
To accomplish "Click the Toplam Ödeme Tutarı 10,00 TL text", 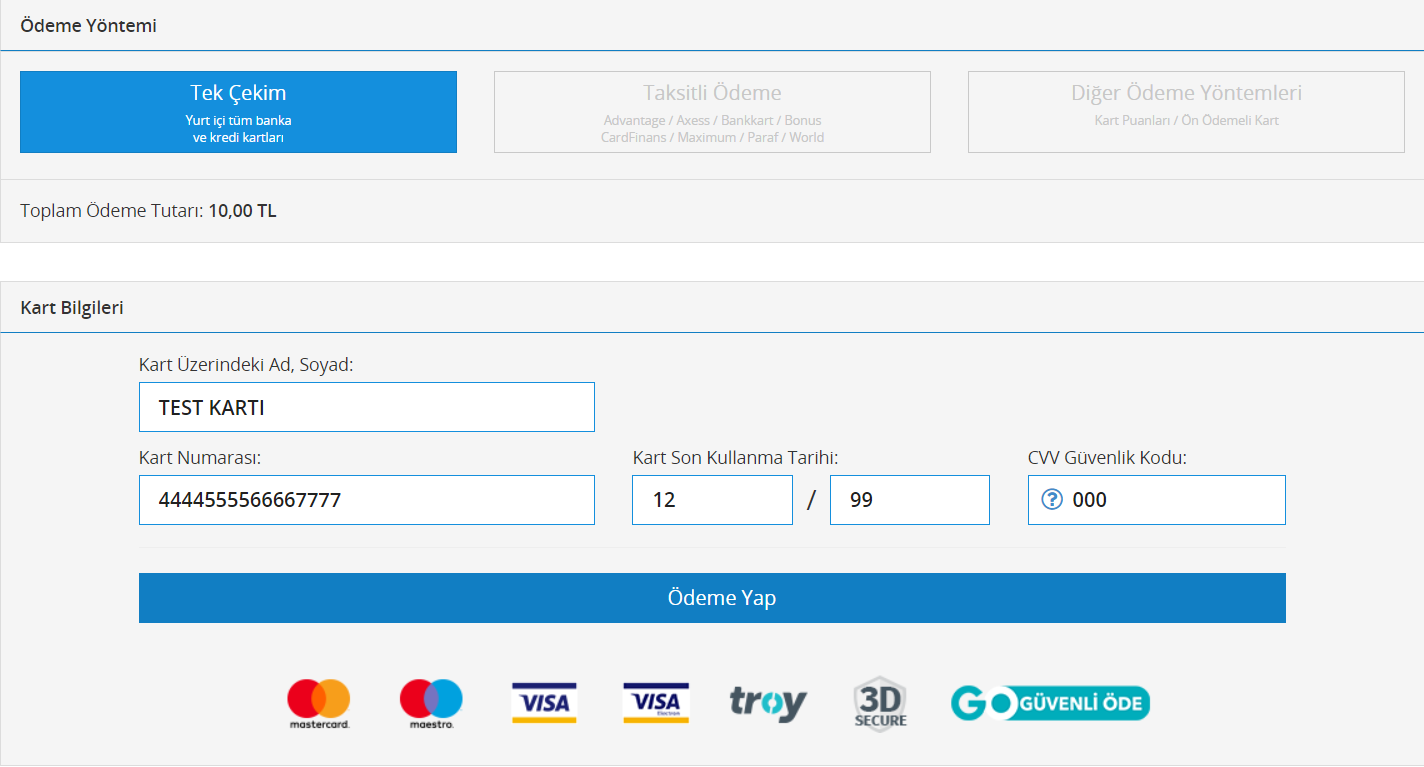I will click(x=148, y=211).
